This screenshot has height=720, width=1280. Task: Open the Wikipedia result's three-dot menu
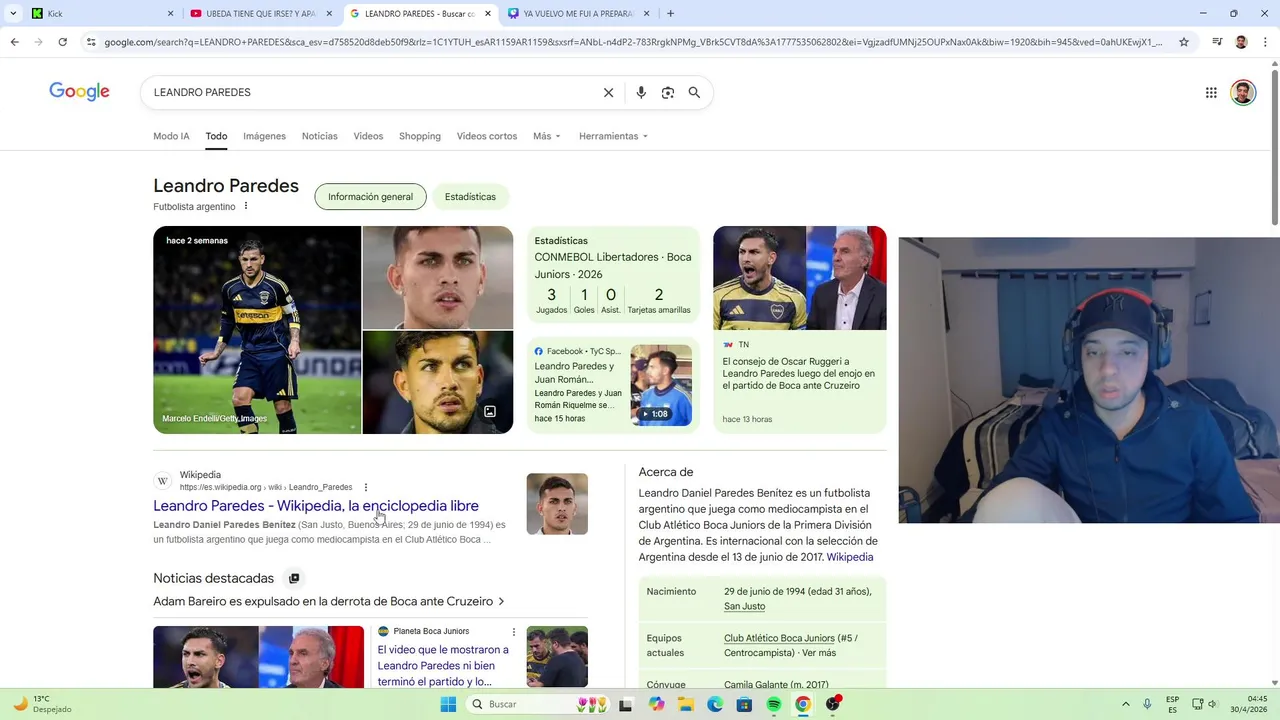(x=366, y=487)
